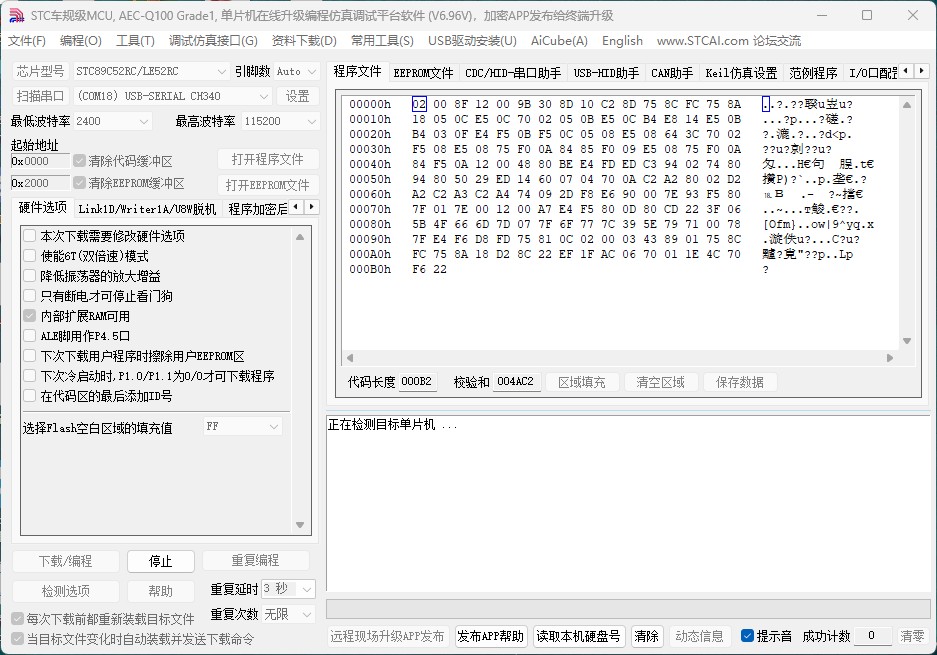Click hex view vertical scrollbar track
The width and height of the screenshot is (937, 655).
907,223
